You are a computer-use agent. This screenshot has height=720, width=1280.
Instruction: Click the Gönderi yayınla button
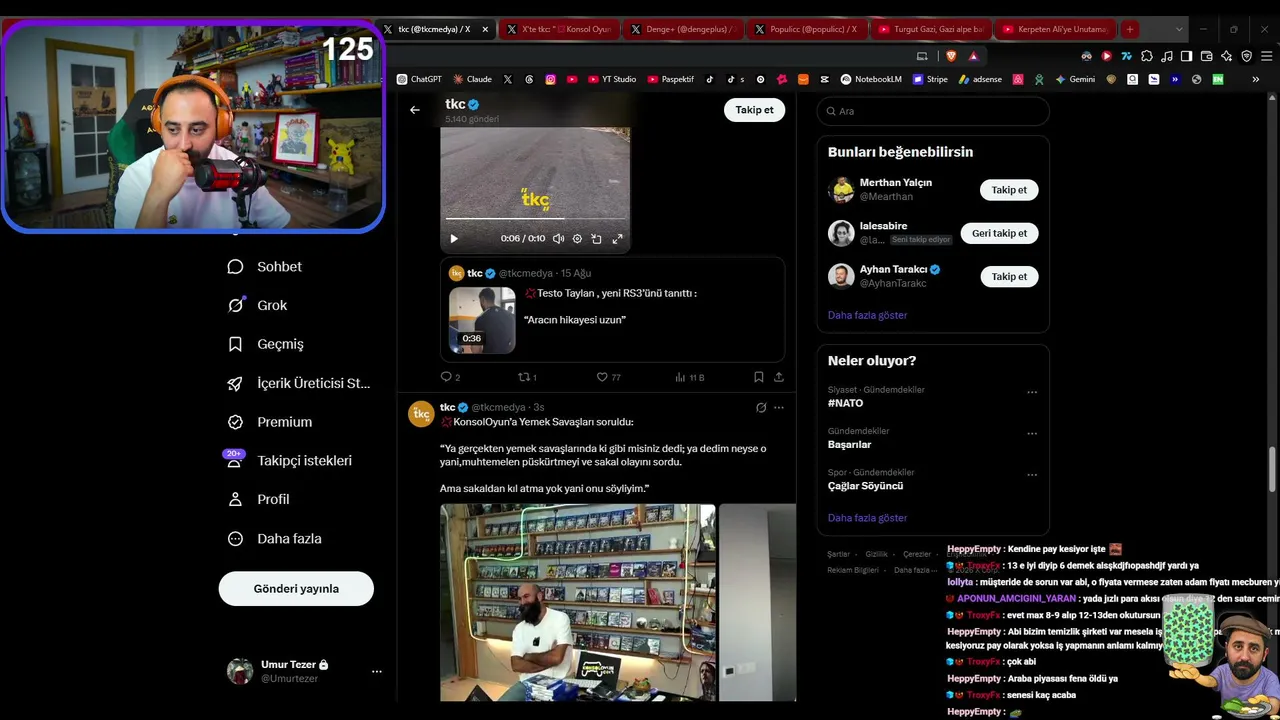pos(296,589)
